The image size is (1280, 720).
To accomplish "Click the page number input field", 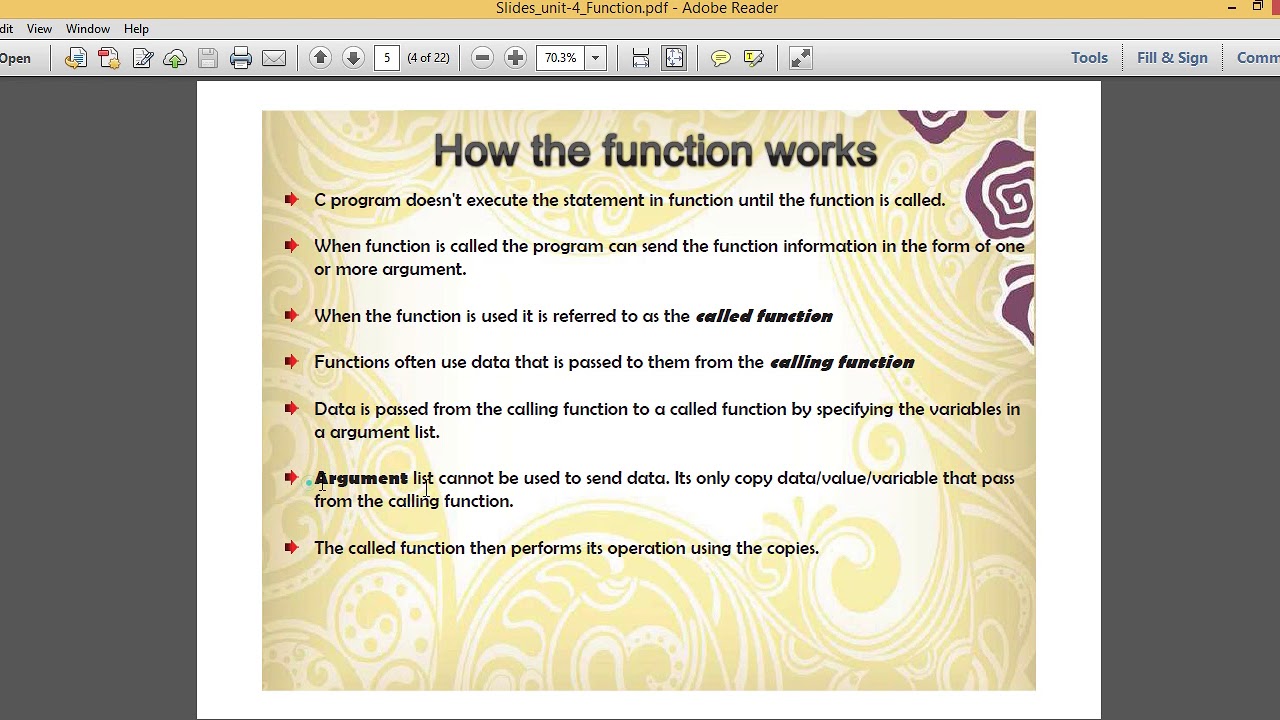I will tap(387, 58).
